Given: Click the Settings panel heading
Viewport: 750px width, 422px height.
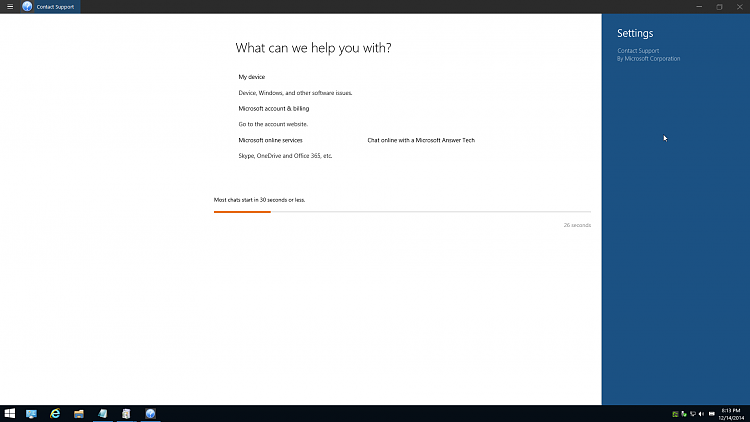Looking at the screenshot, I should tap(635, 33).
